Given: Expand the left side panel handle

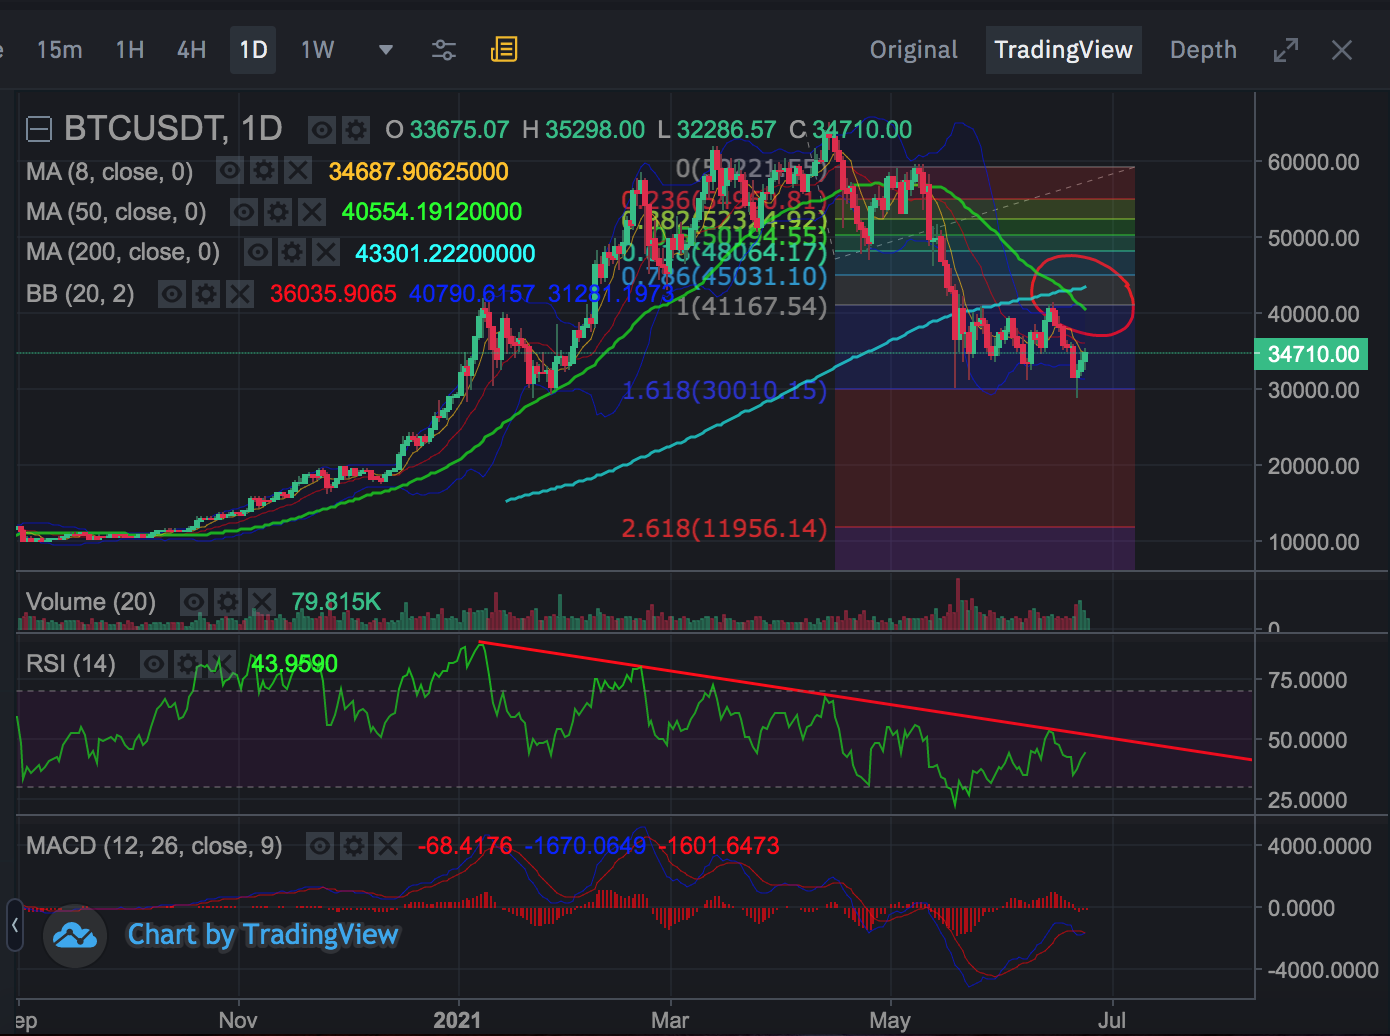Looking at the screenshot, I should tap(14, 926).
